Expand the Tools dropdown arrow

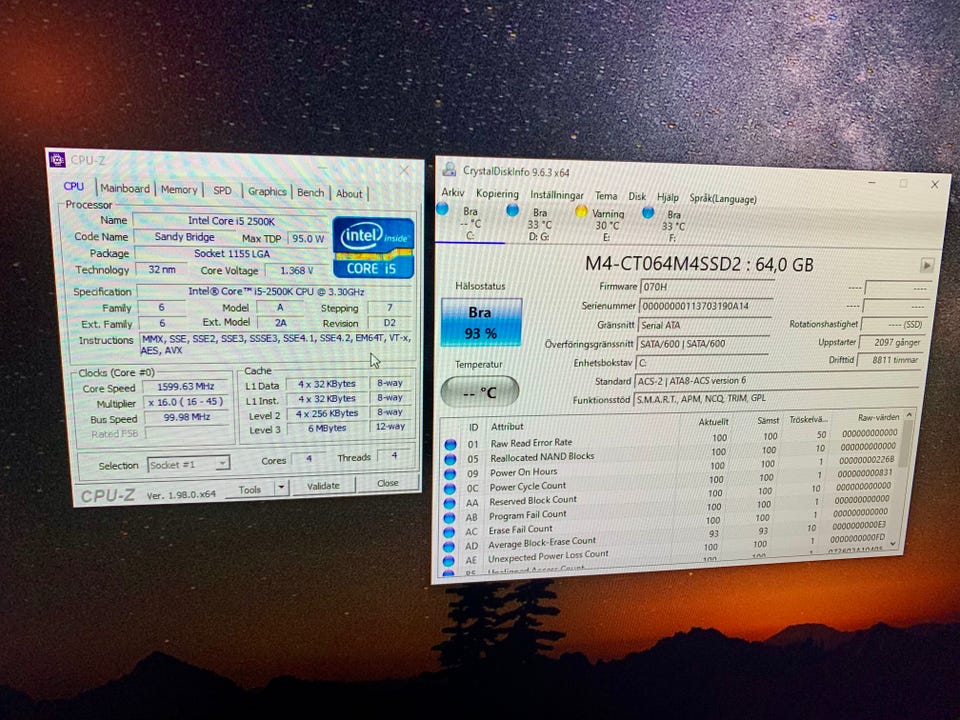pyautogui.click(x=281, y=487)
